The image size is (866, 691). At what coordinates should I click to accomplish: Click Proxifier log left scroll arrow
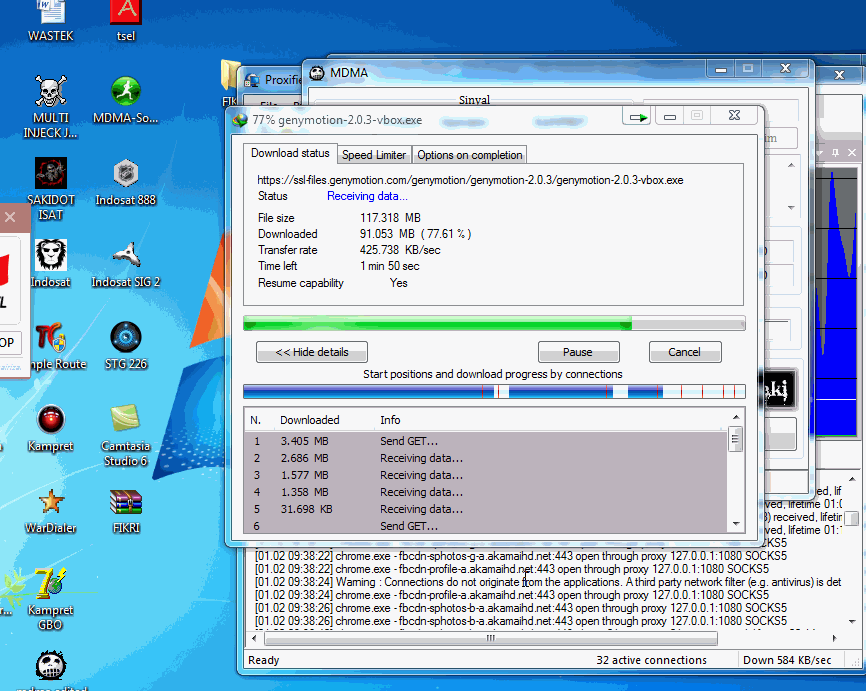pyautogui.click(x=254, y=639)
